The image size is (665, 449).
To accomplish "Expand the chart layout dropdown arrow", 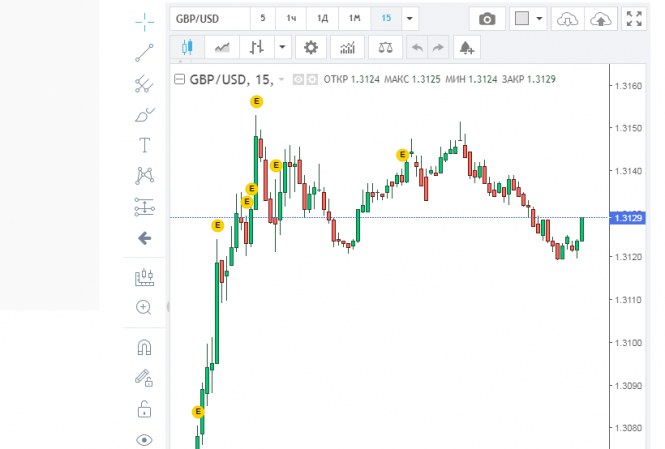I will click(x=539, y=19).
